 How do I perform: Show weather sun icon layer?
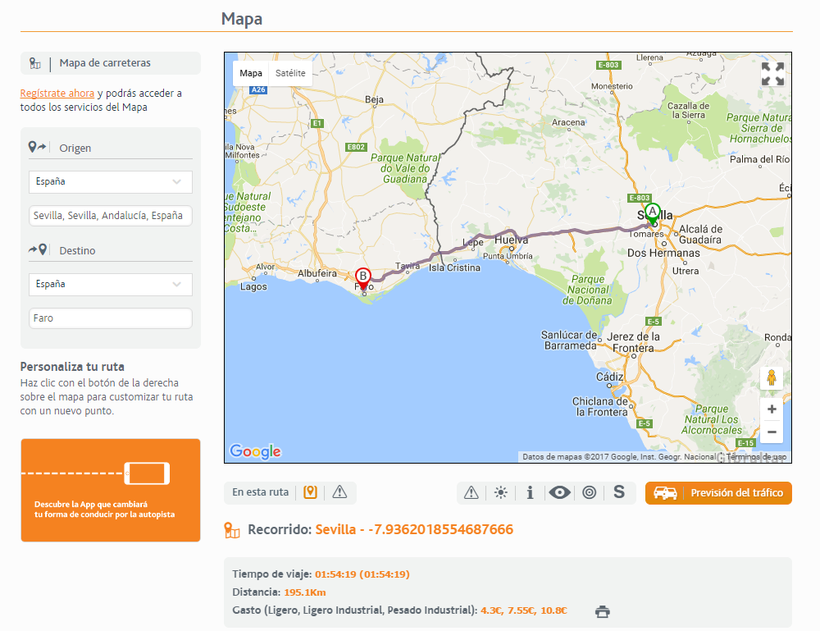pos(500,493)
